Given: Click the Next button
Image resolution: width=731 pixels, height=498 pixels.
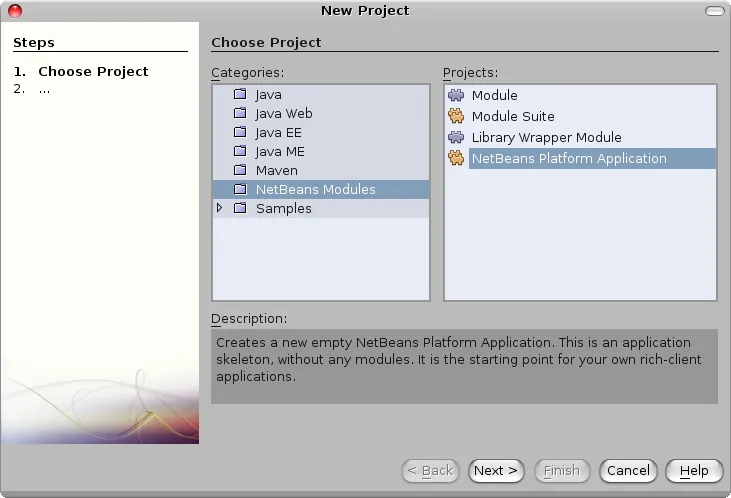Looking at the screenshot, I should coord(496,470).
